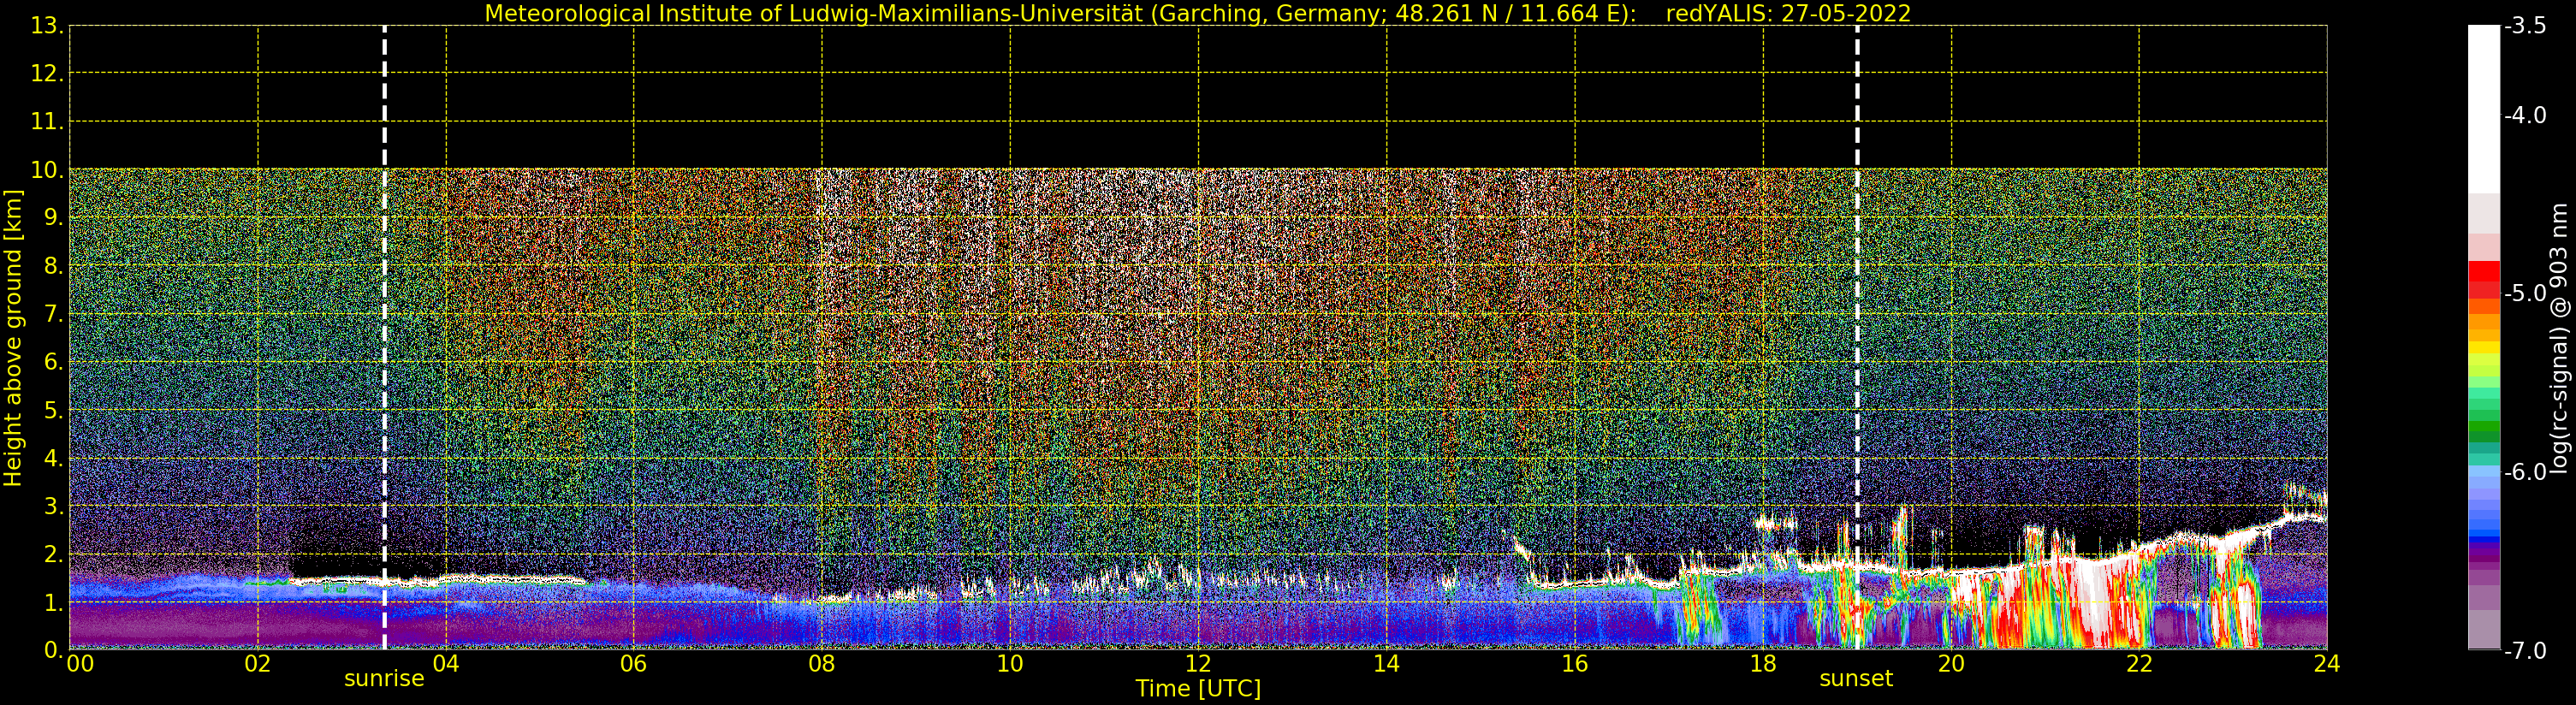Click height tick label '9.'
Viewport: 2576px width, 705px height.
coord(54,218)
